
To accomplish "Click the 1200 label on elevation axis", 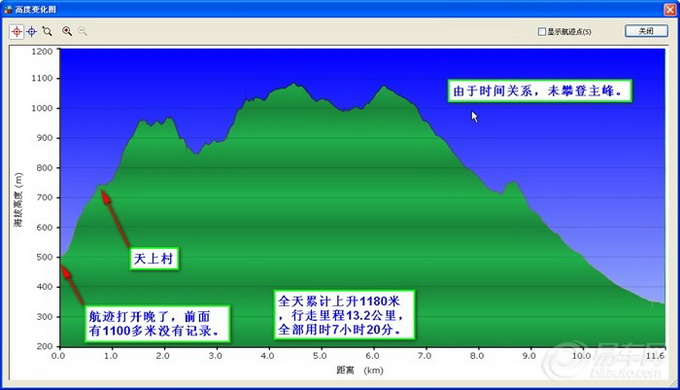I will click(x=42, y=51).
